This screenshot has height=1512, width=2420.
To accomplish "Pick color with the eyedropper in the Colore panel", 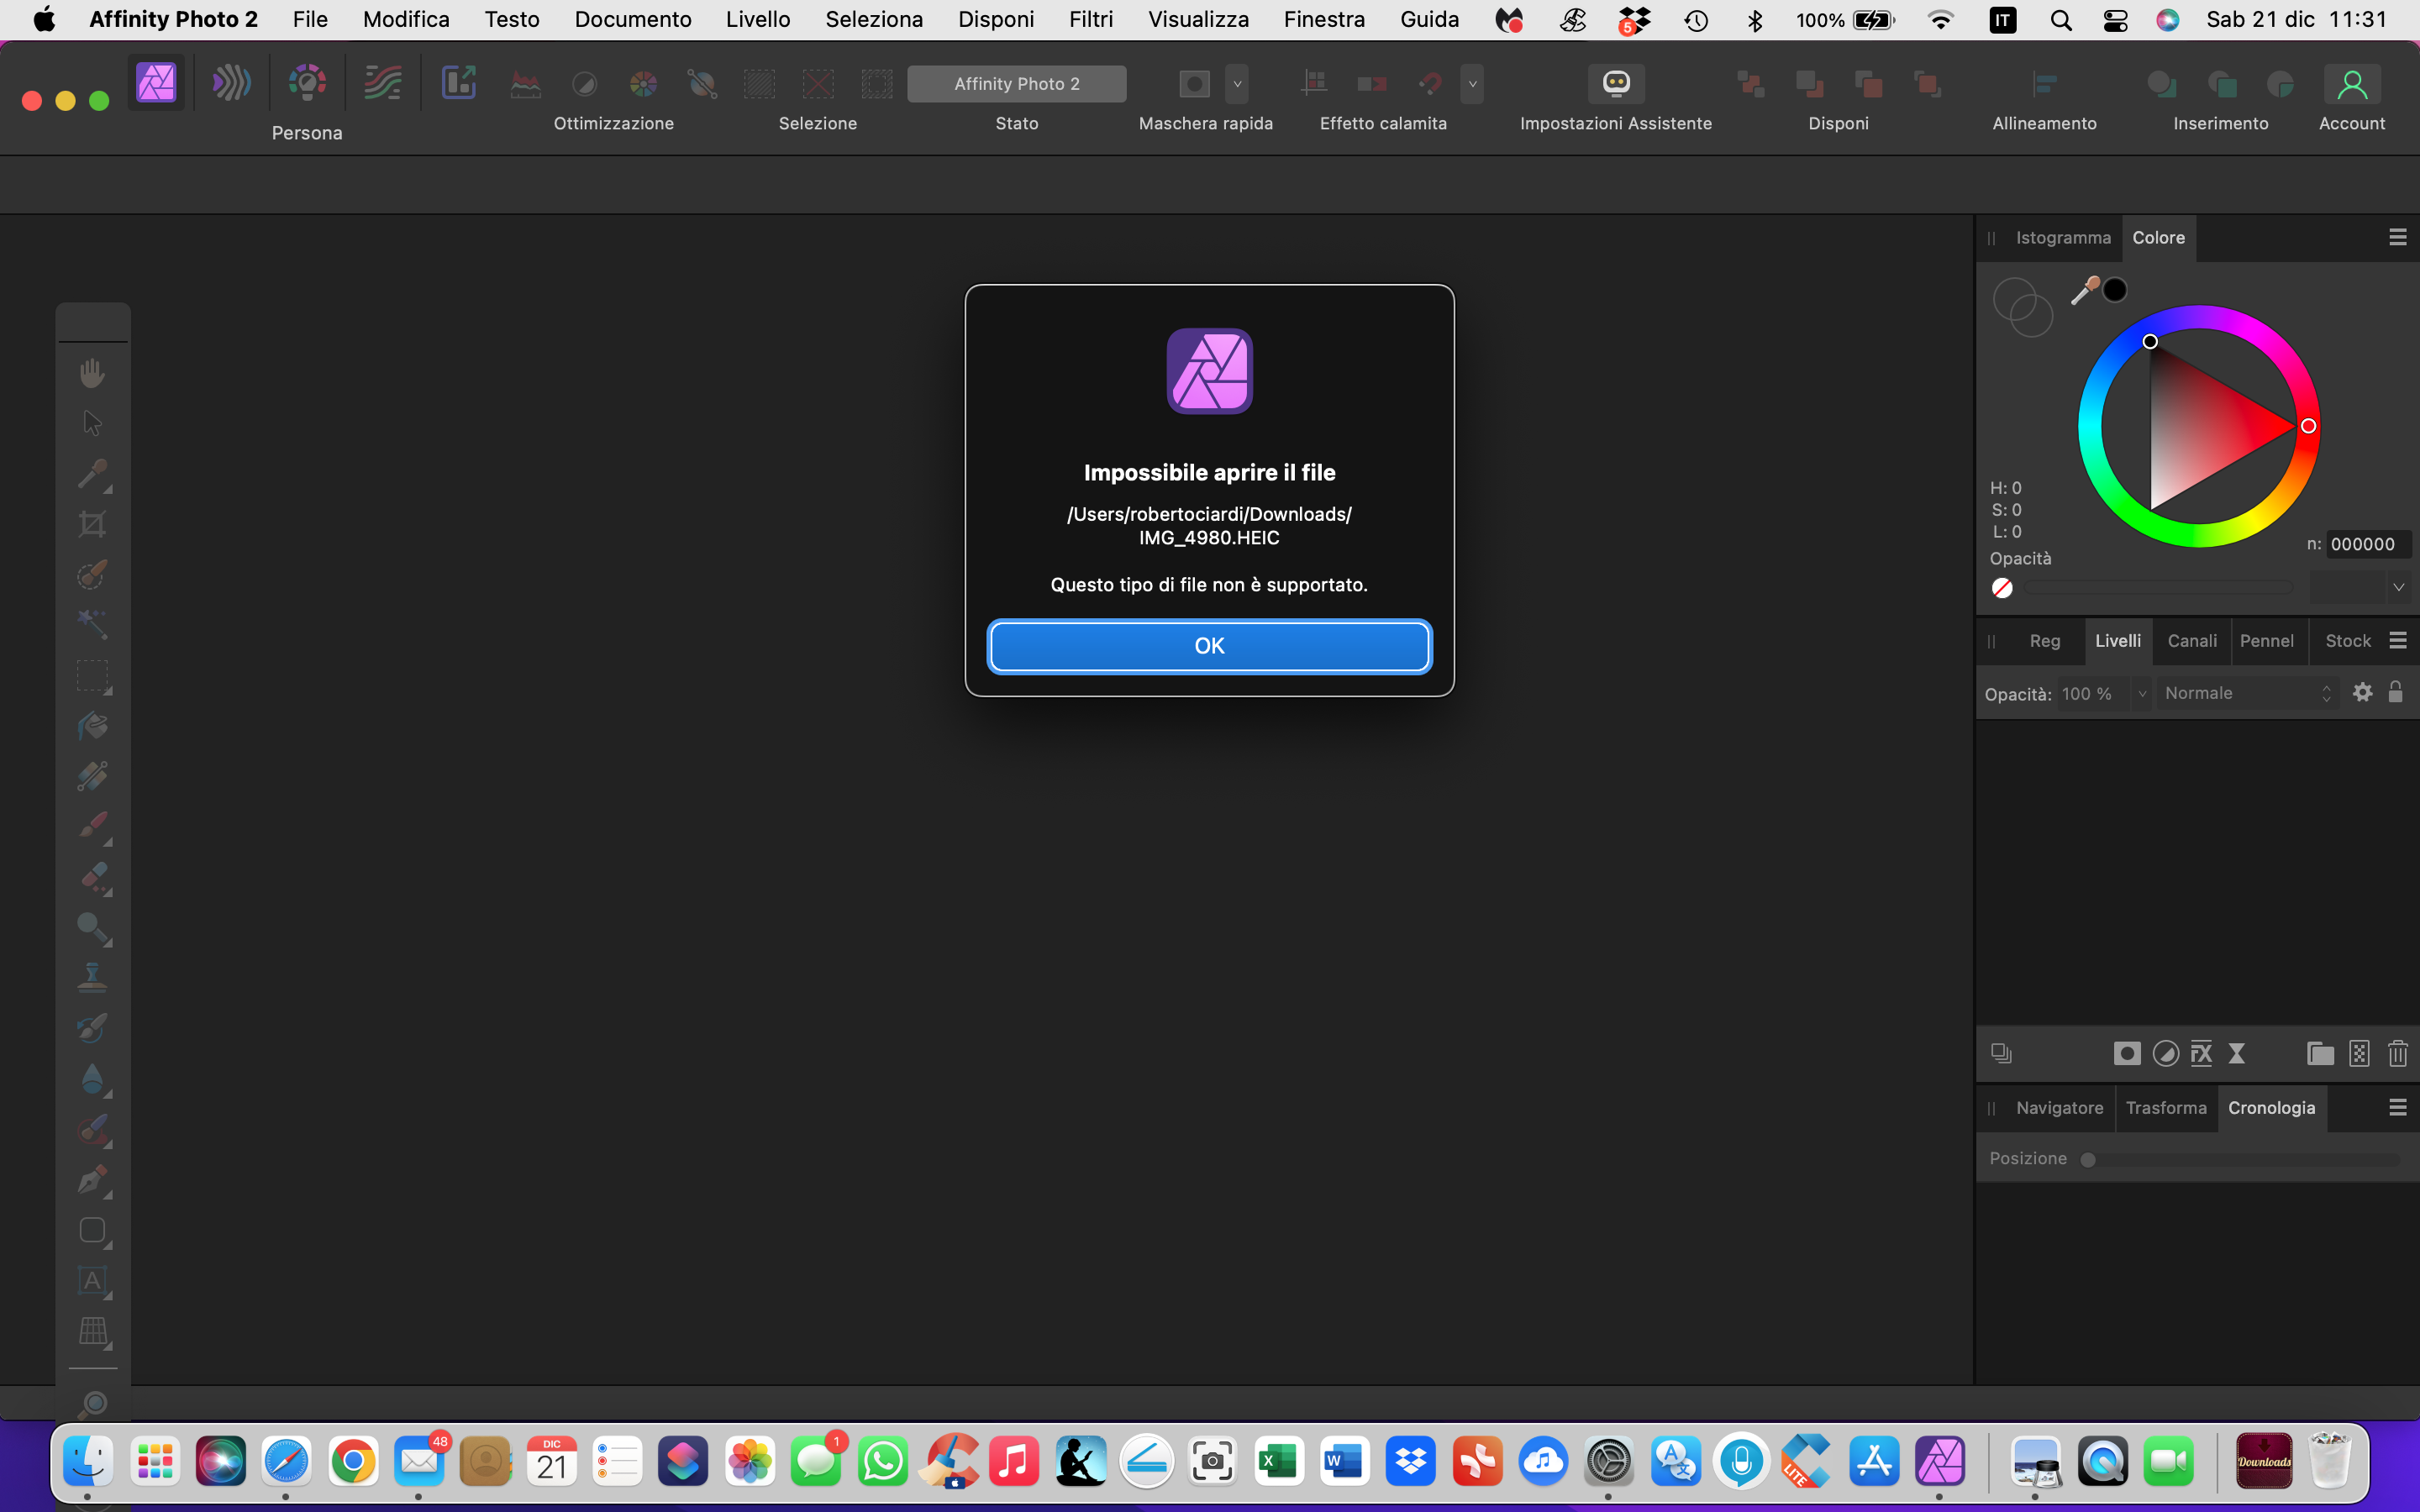I will (x=2083, y=291).
